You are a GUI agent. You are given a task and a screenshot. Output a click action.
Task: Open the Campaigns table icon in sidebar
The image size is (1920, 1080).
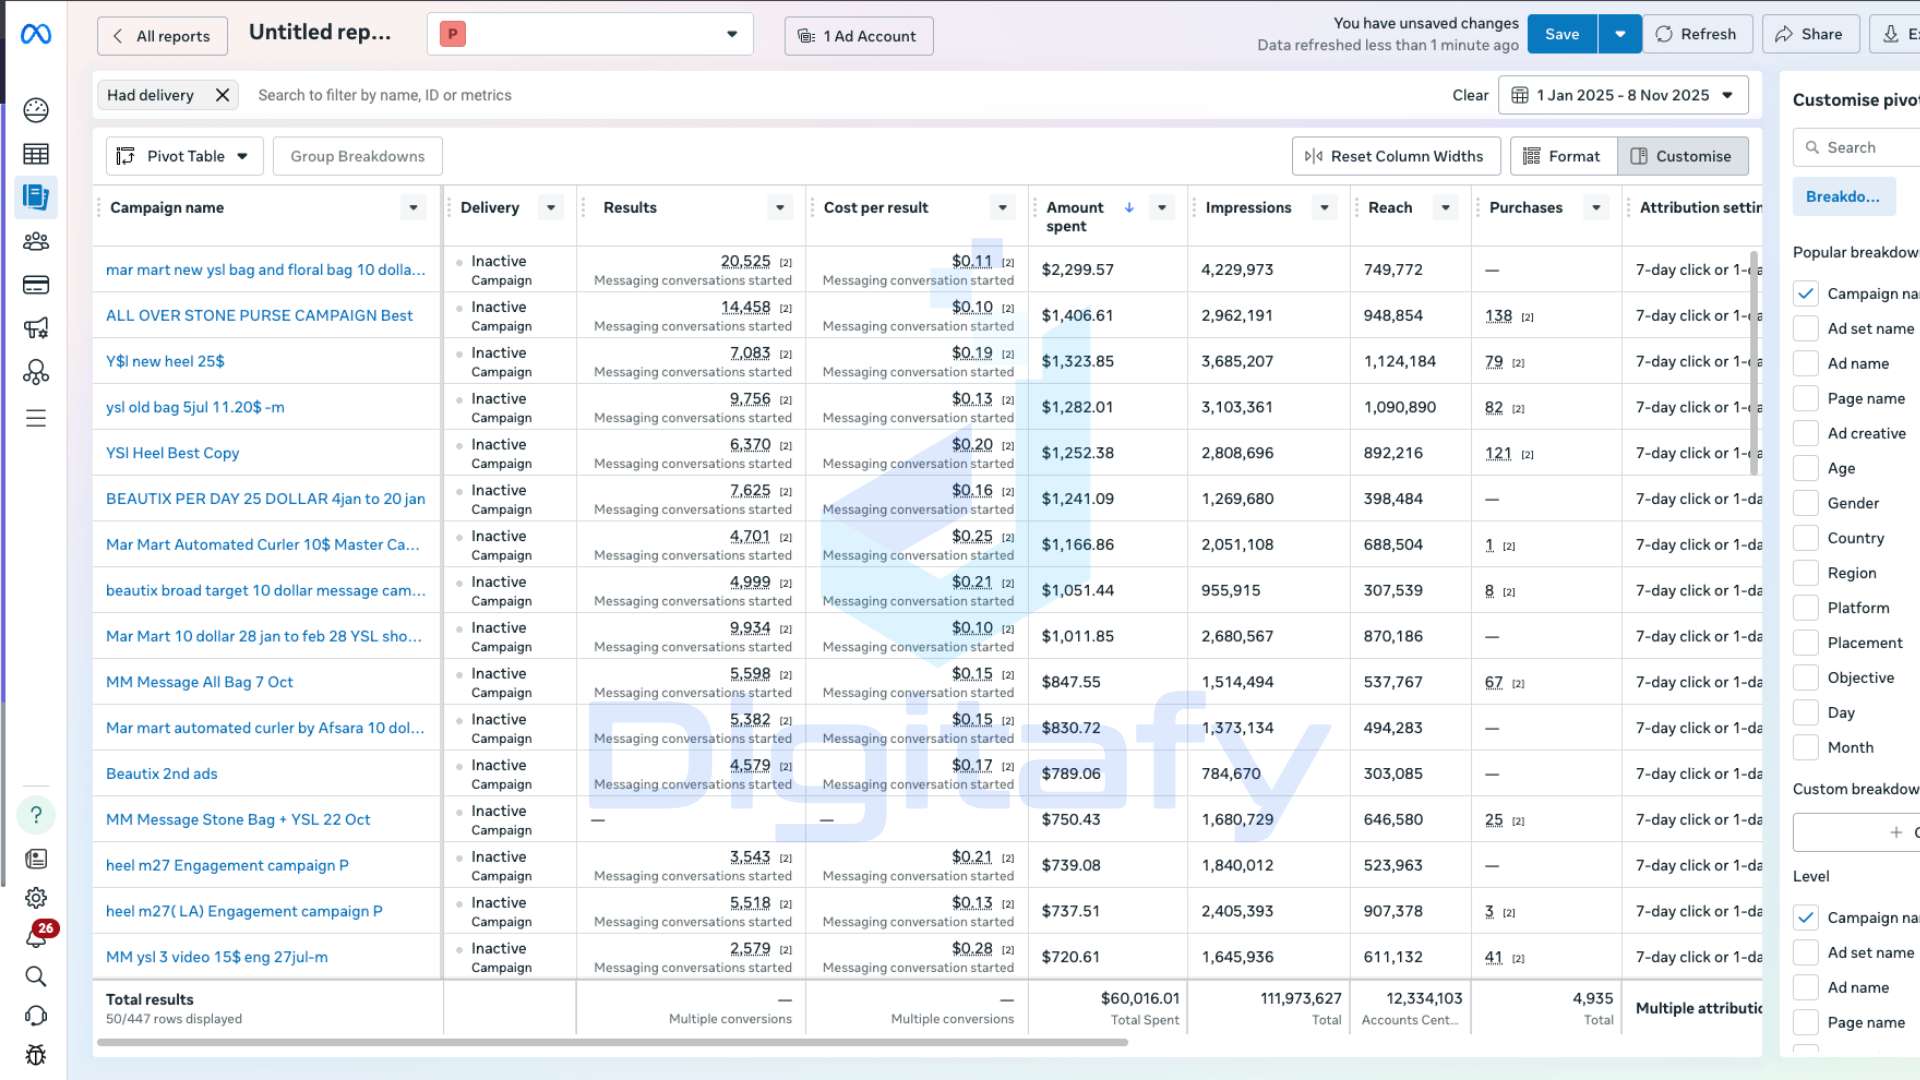pyautogui.click(x=36, y=154)
